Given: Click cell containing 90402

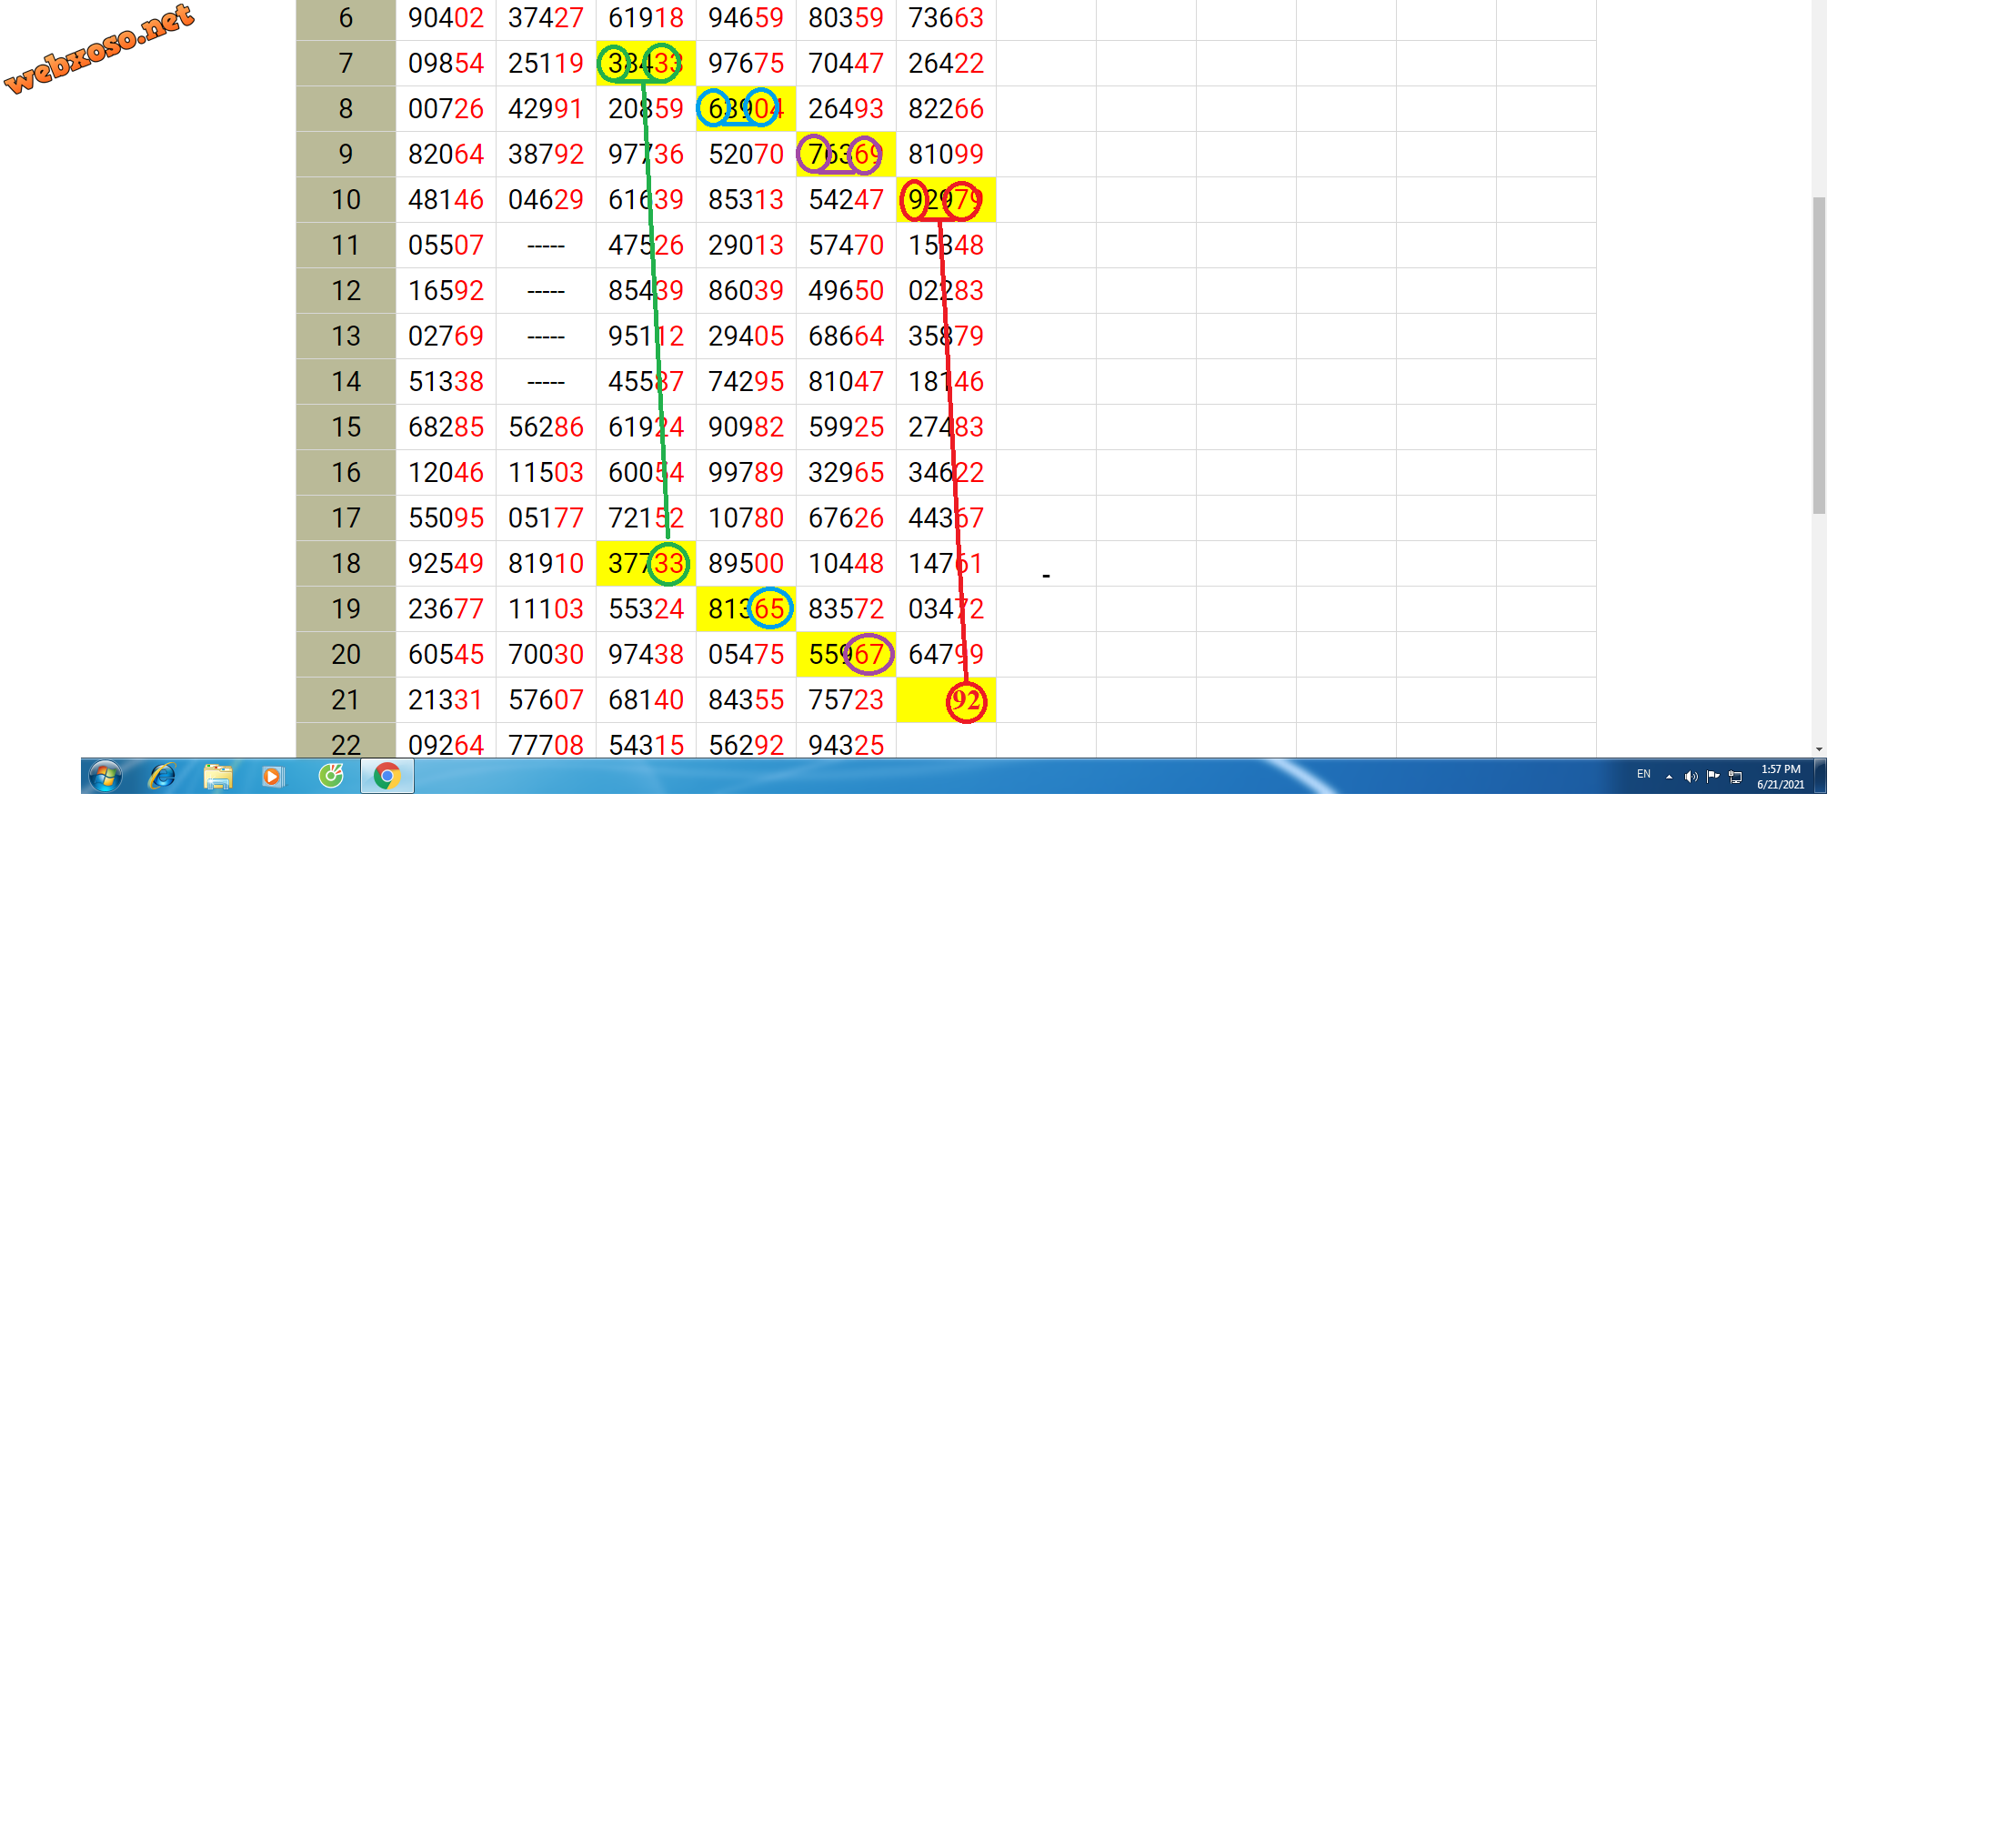Looking at the screenshot, I should (446, 18).
